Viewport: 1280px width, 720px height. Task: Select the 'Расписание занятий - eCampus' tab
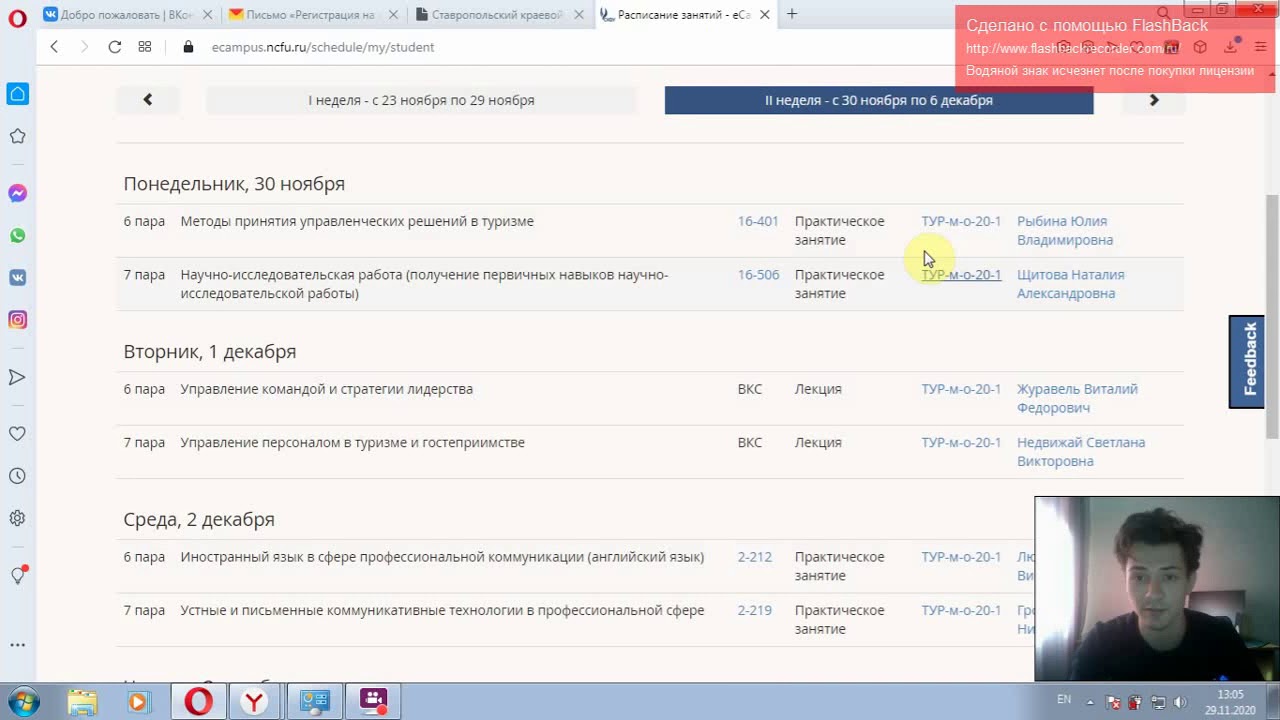(x=685, y=15)
